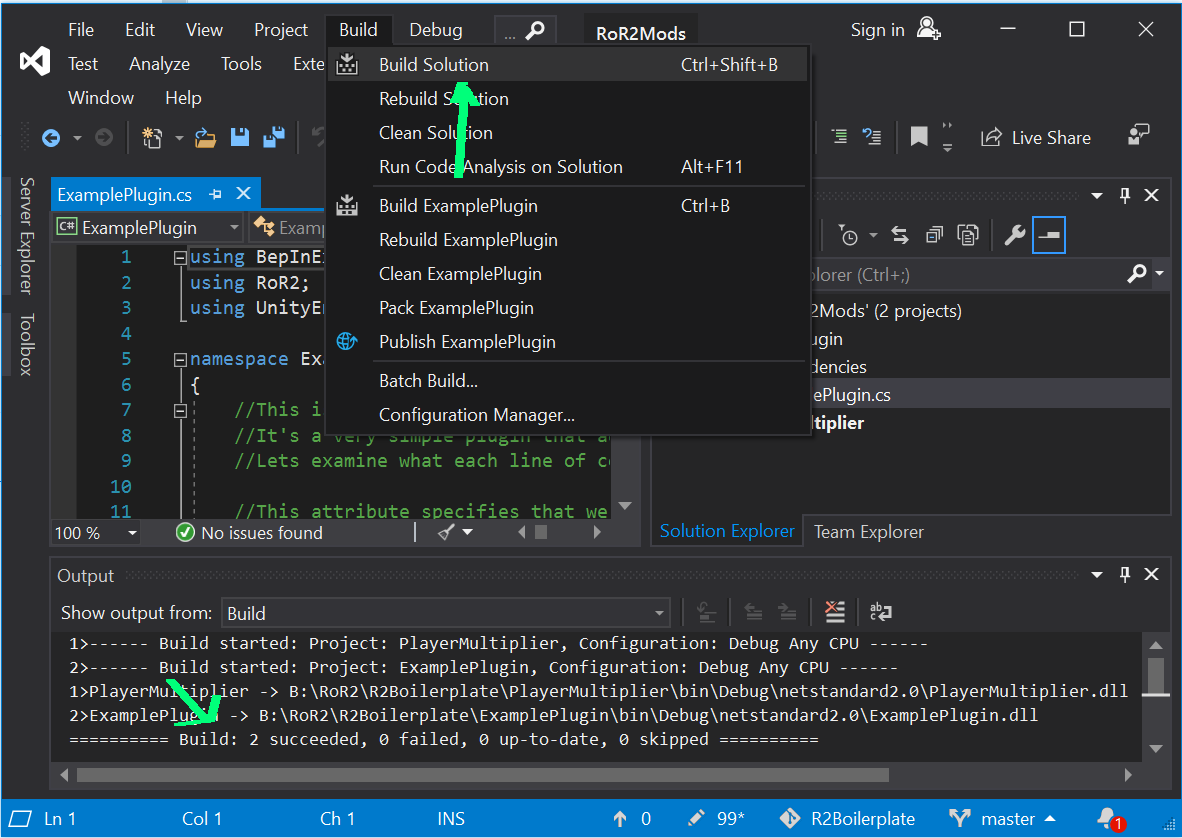
Task: Open the New Project dropdown arrow
Action: coord(179,139)
